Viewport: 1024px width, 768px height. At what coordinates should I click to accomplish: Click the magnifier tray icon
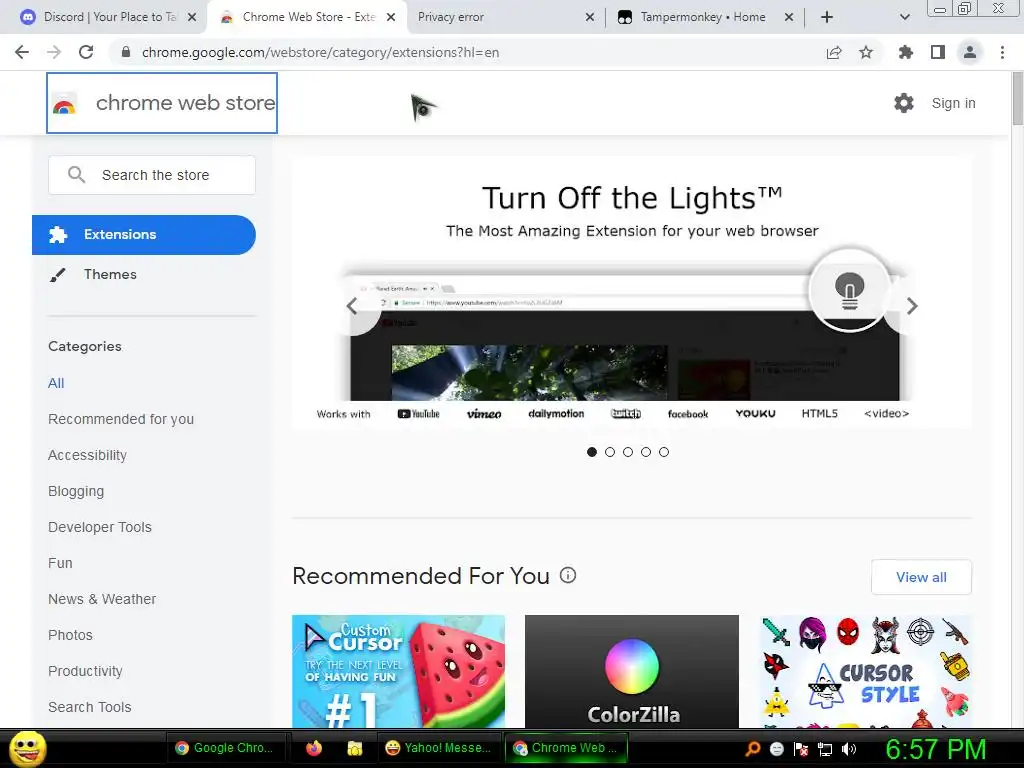753,749
